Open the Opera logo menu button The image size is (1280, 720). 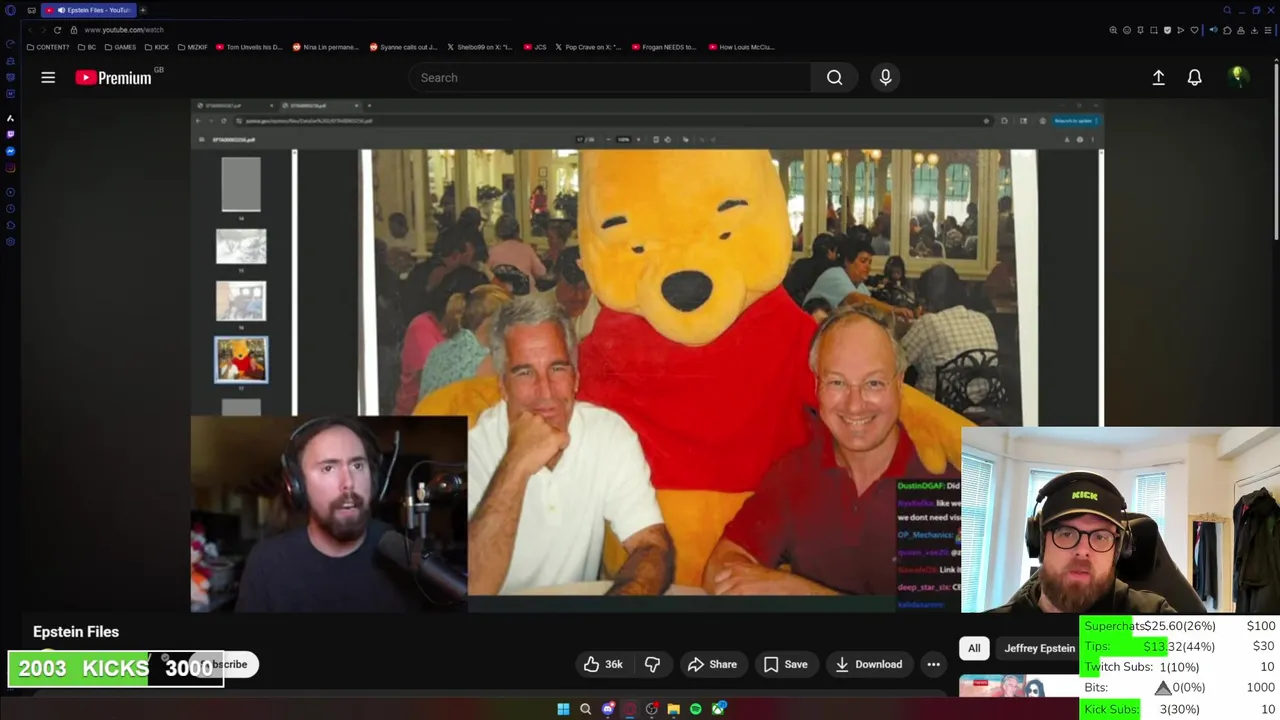coord(10,10)
